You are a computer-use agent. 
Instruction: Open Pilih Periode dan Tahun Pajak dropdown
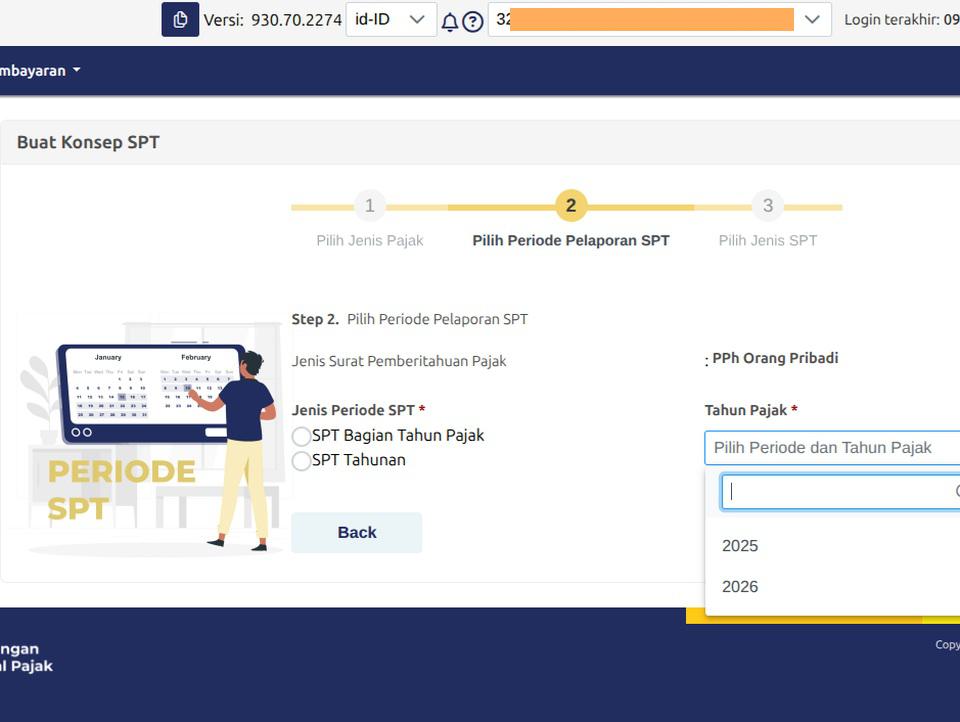[832, 448]
